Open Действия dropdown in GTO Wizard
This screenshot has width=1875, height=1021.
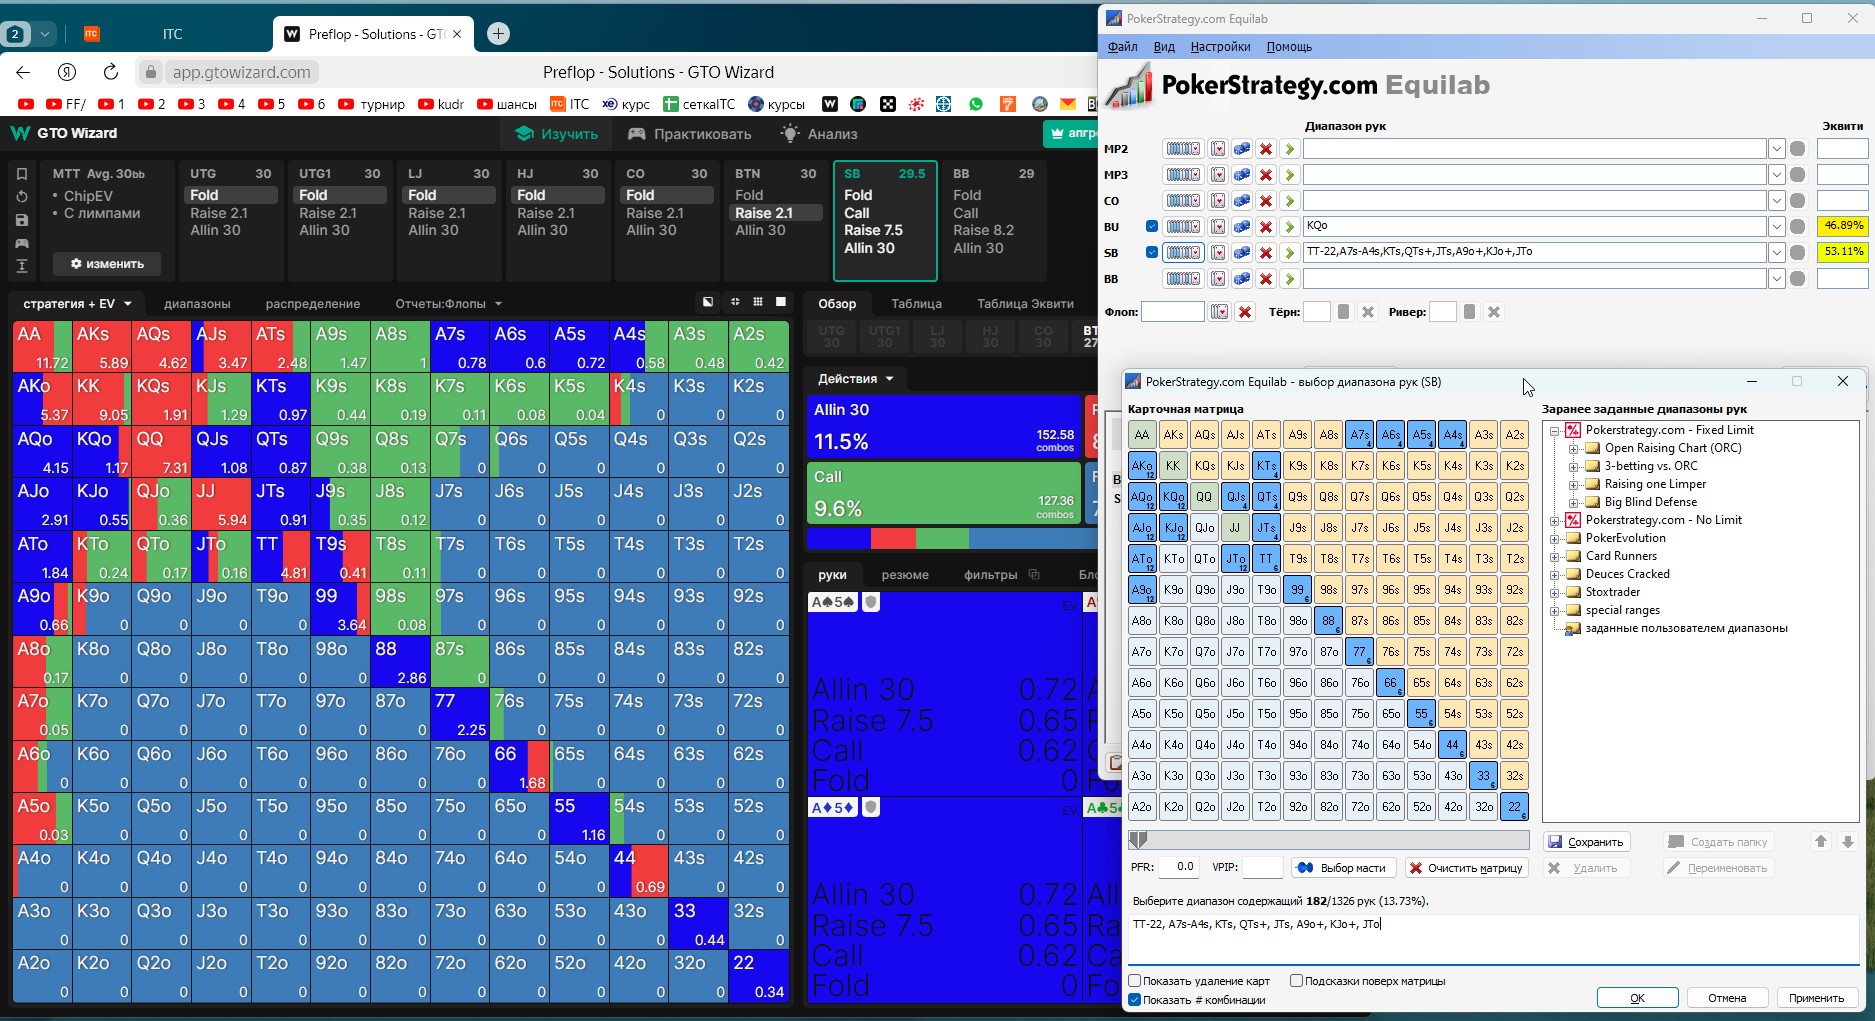pos(855,379)
